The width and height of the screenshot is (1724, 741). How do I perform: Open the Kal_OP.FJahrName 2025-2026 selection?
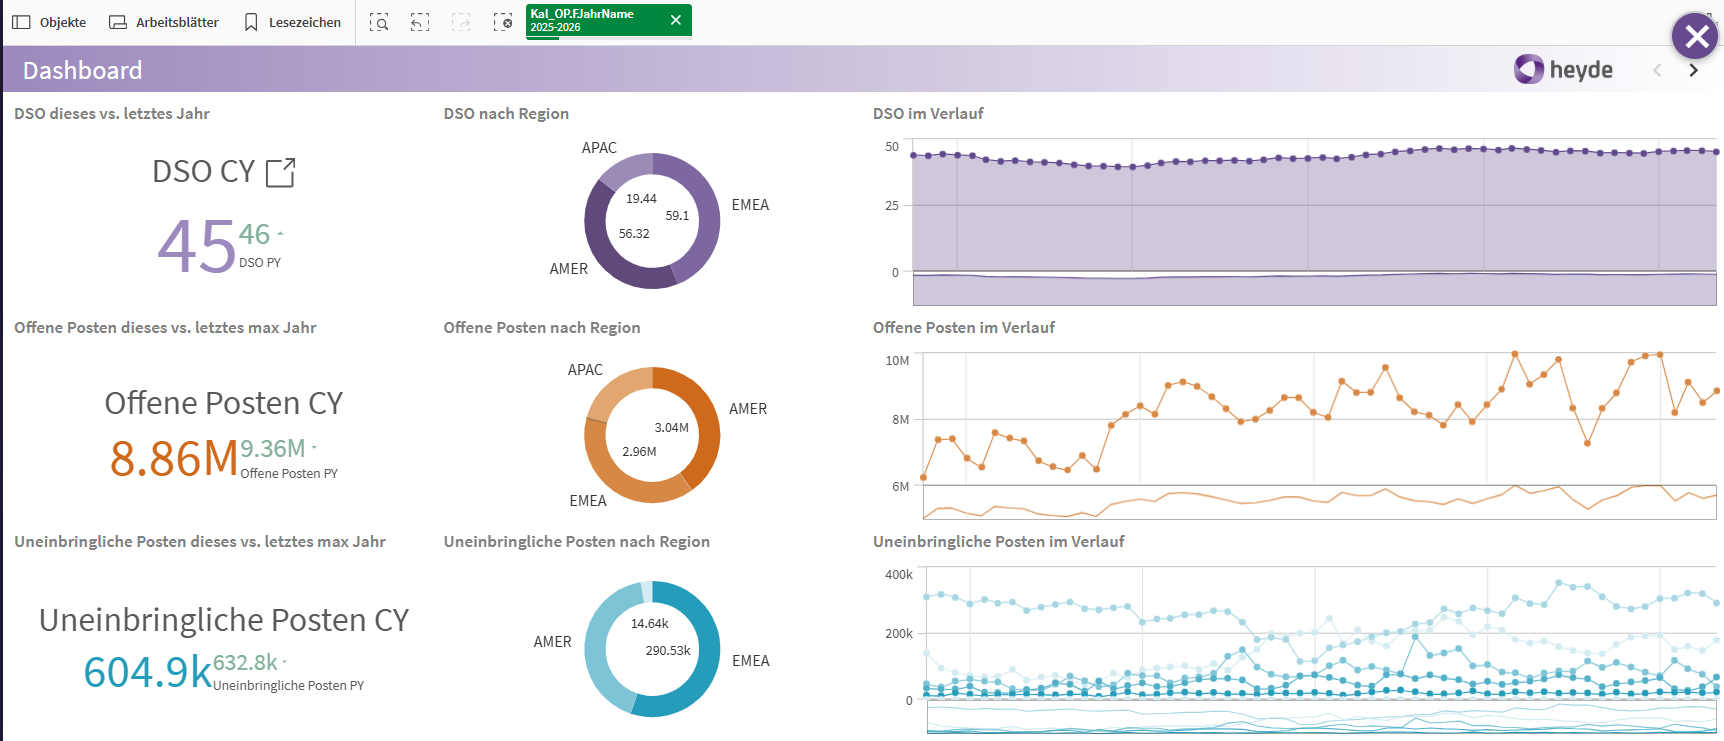click(590, 20)
